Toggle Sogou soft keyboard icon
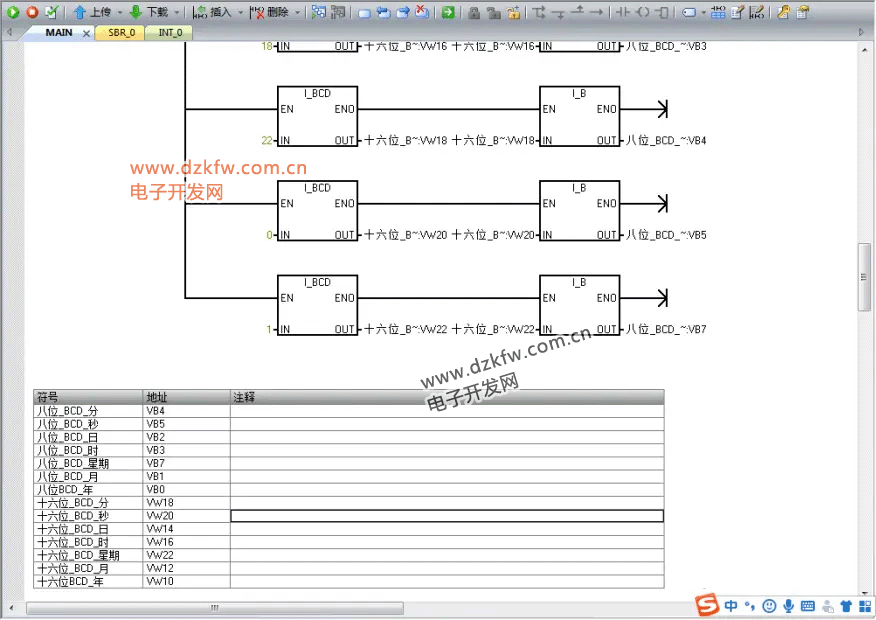This screenshot has height=620, width=876. pyautogui.click(x=807, y=606)
